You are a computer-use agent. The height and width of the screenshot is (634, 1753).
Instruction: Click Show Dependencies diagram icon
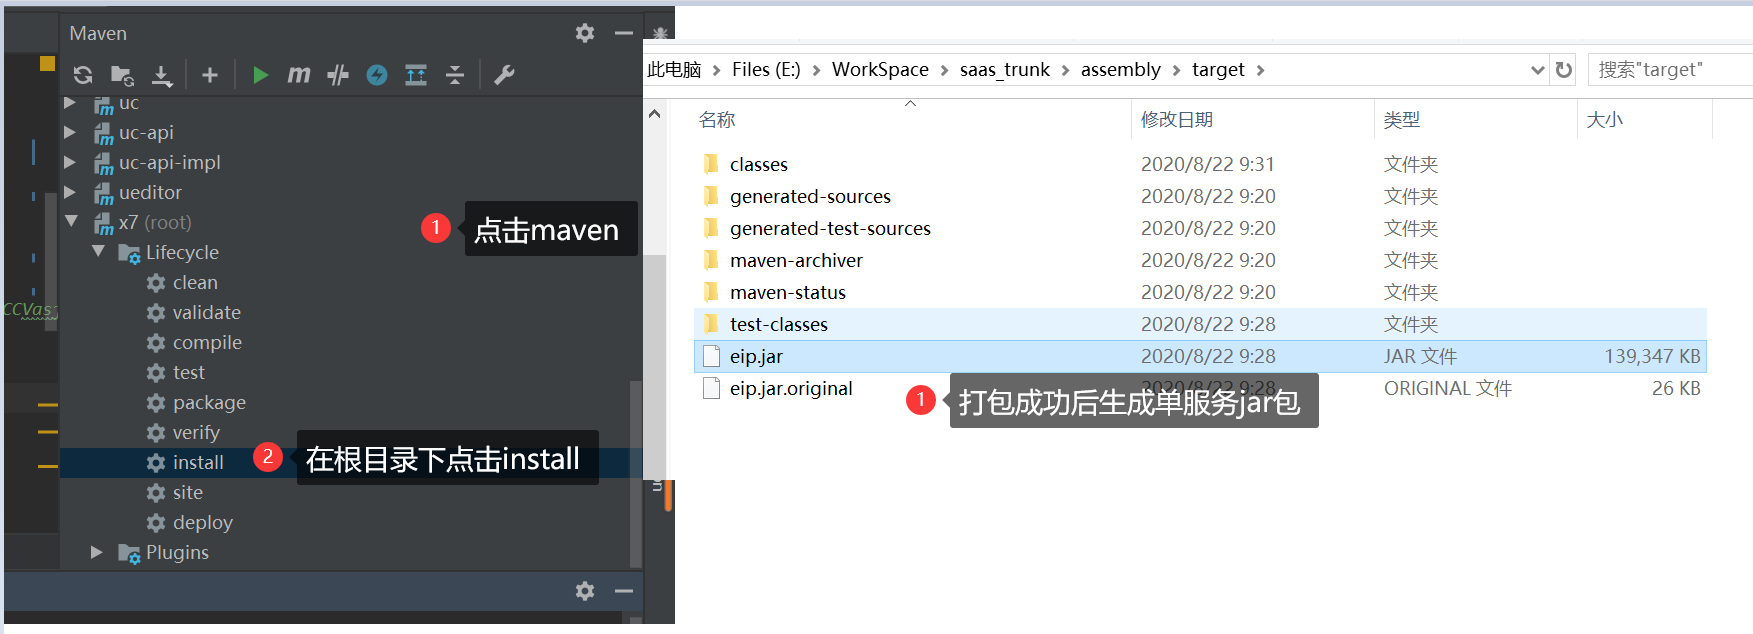(x=416, y=75)
